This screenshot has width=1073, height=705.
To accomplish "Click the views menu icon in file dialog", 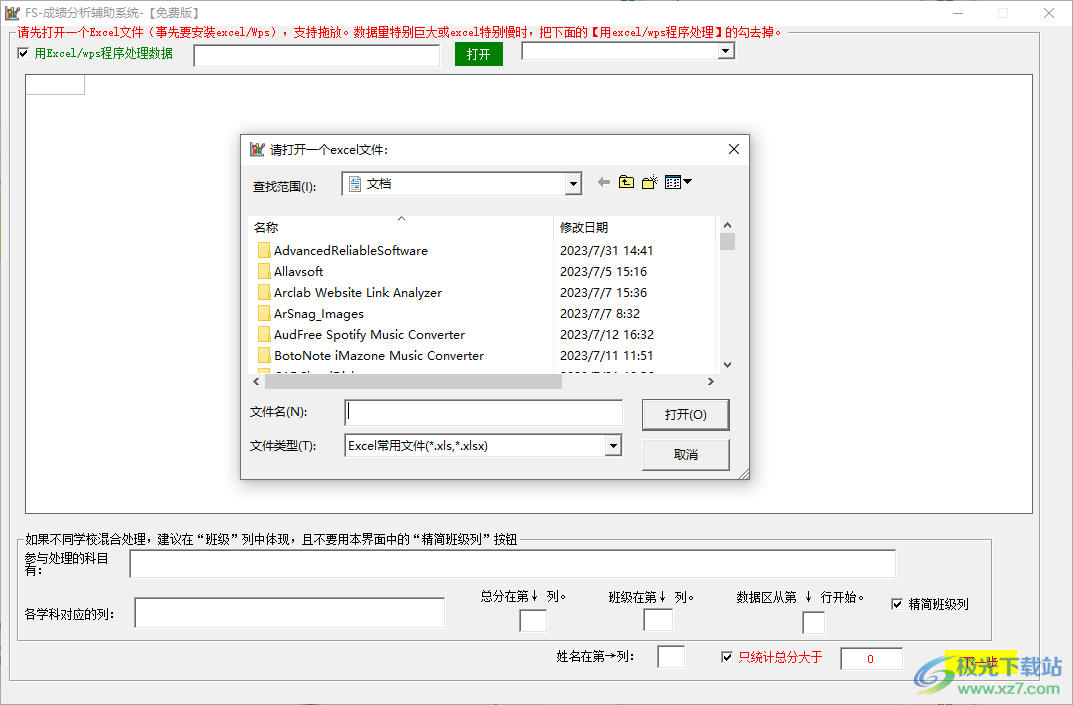I will pyautogui.click(x=672, y=181).
